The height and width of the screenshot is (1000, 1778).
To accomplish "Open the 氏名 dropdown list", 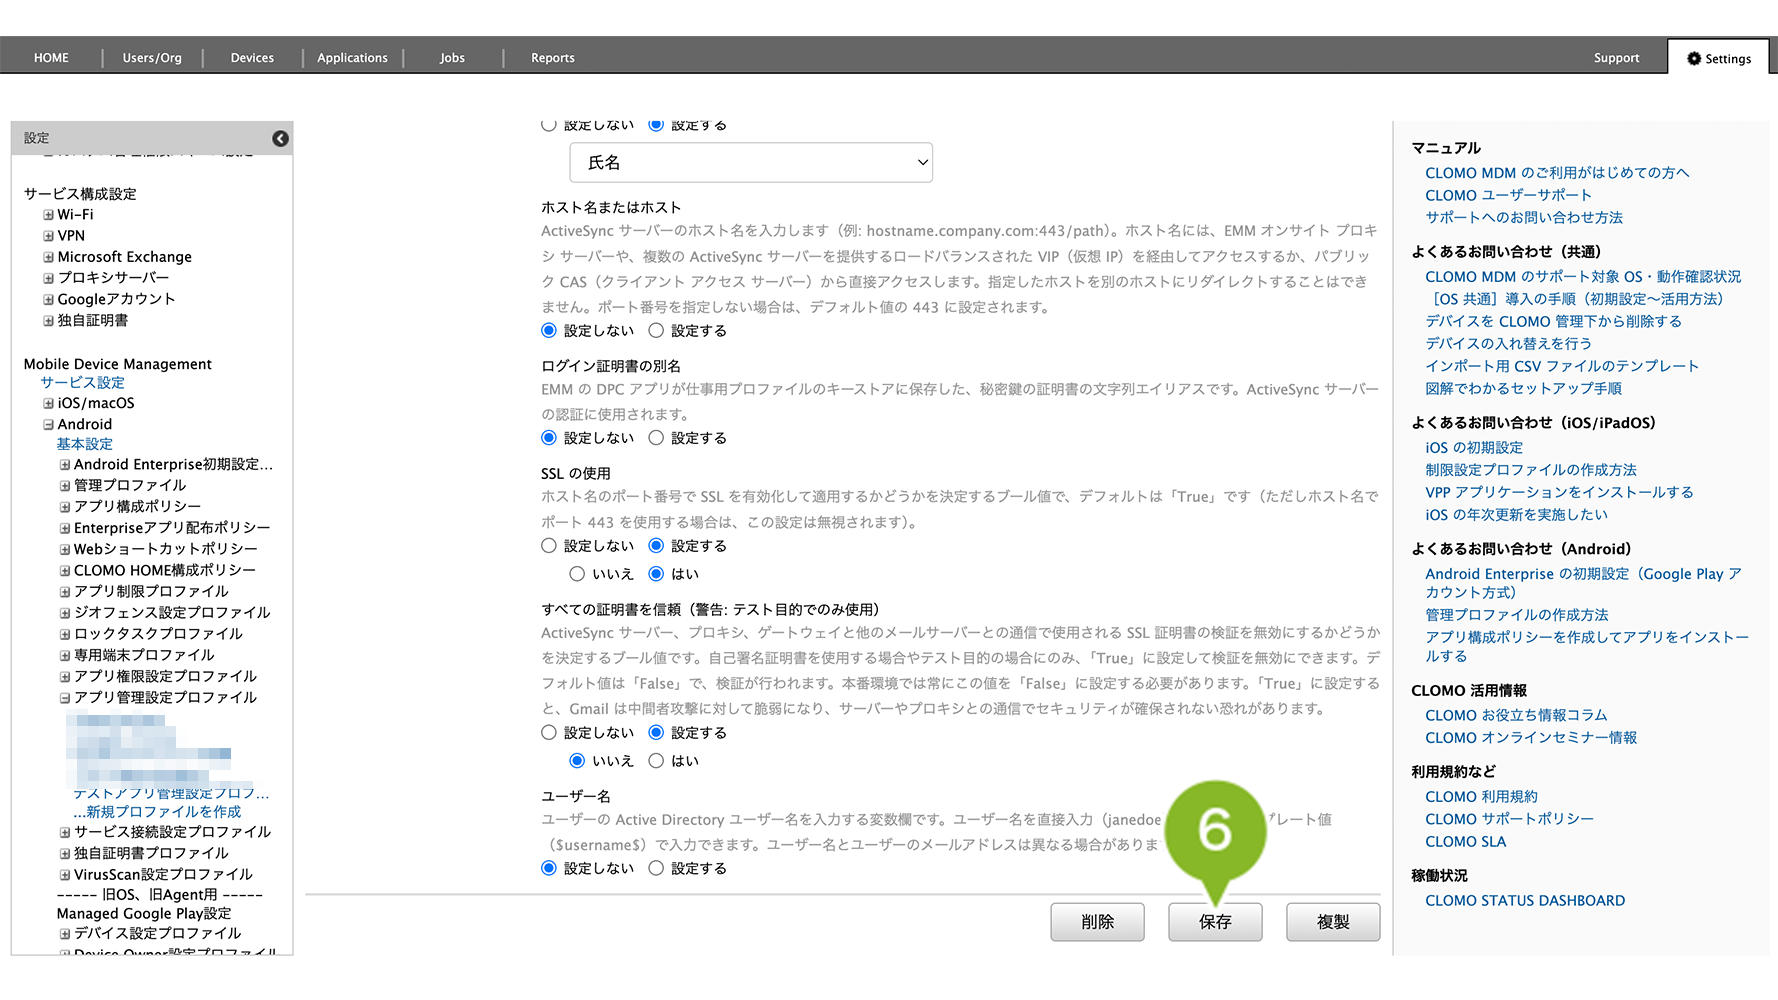I will pos(750,163).
